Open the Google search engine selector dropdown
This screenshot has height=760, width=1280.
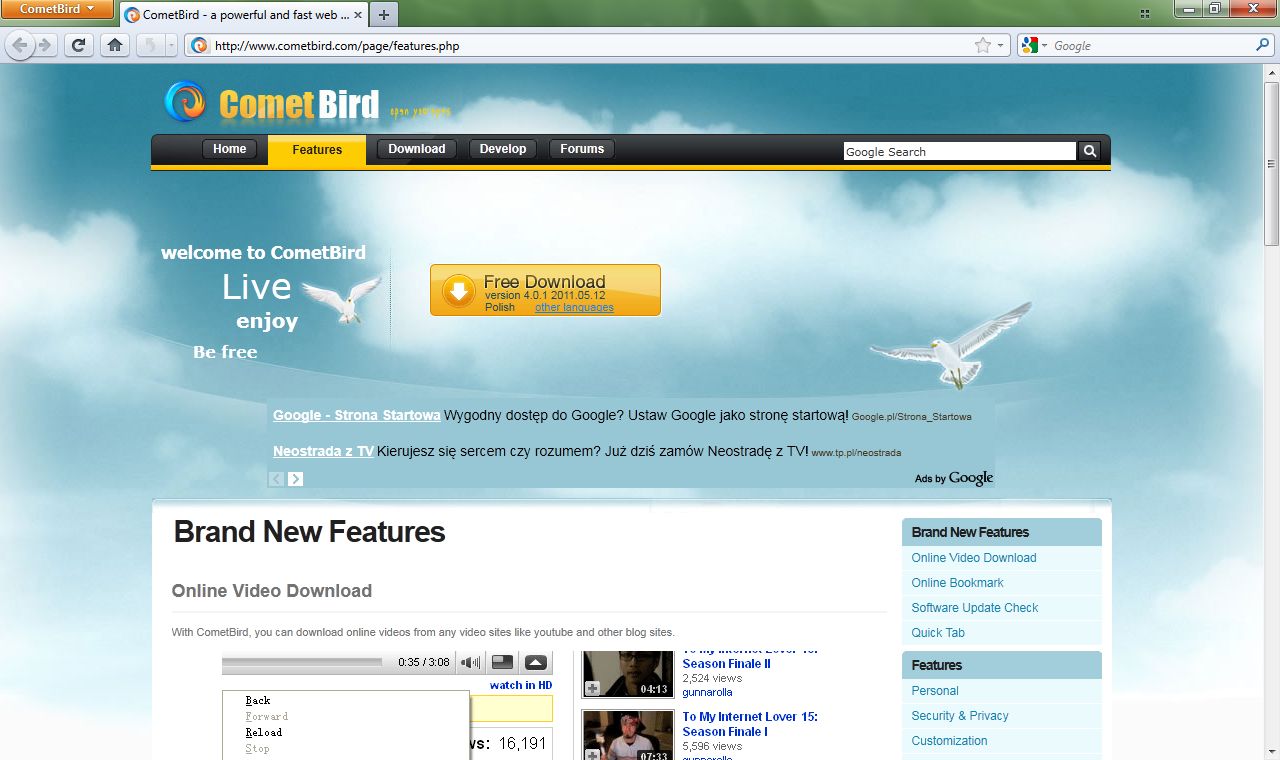pyautogui.click(x=1043, y=45)
